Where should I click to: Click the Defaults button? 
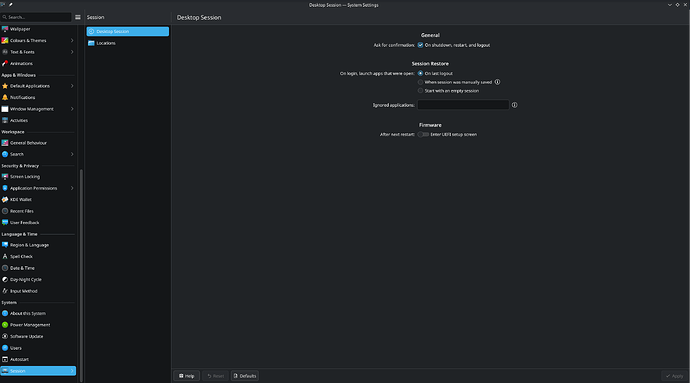(x=245, y=376)
